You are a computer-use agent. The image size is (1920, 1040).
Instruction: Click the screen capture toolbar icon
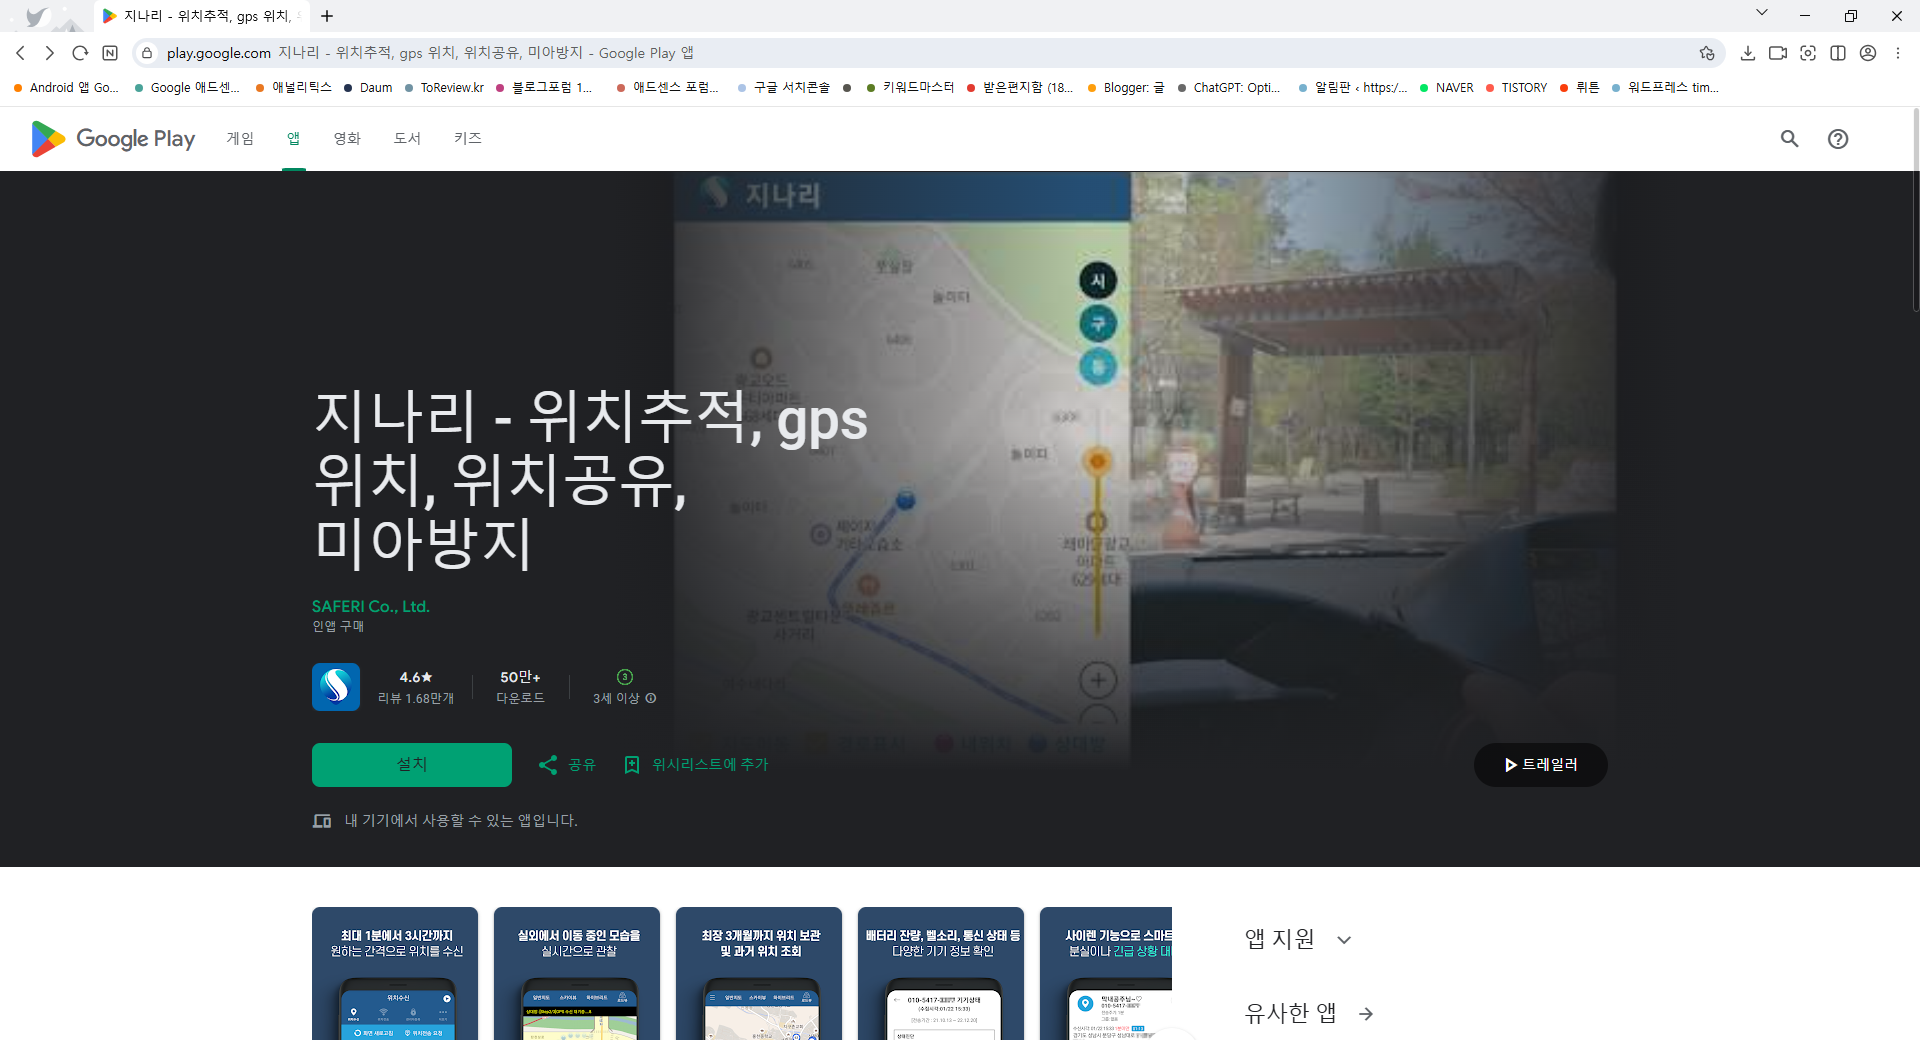coord(1808,52)
